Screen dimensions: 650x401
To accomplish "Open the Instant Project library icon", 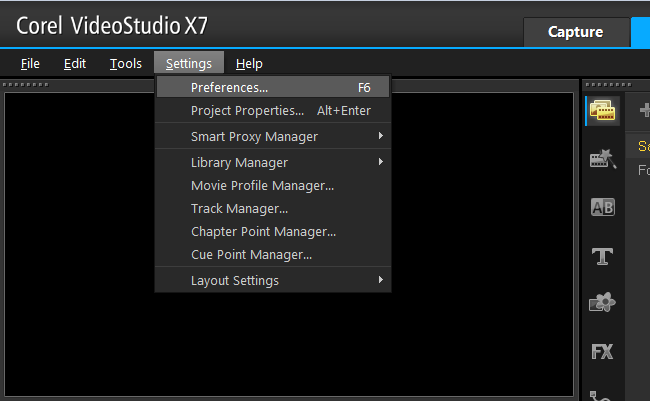I will point(603,159).
